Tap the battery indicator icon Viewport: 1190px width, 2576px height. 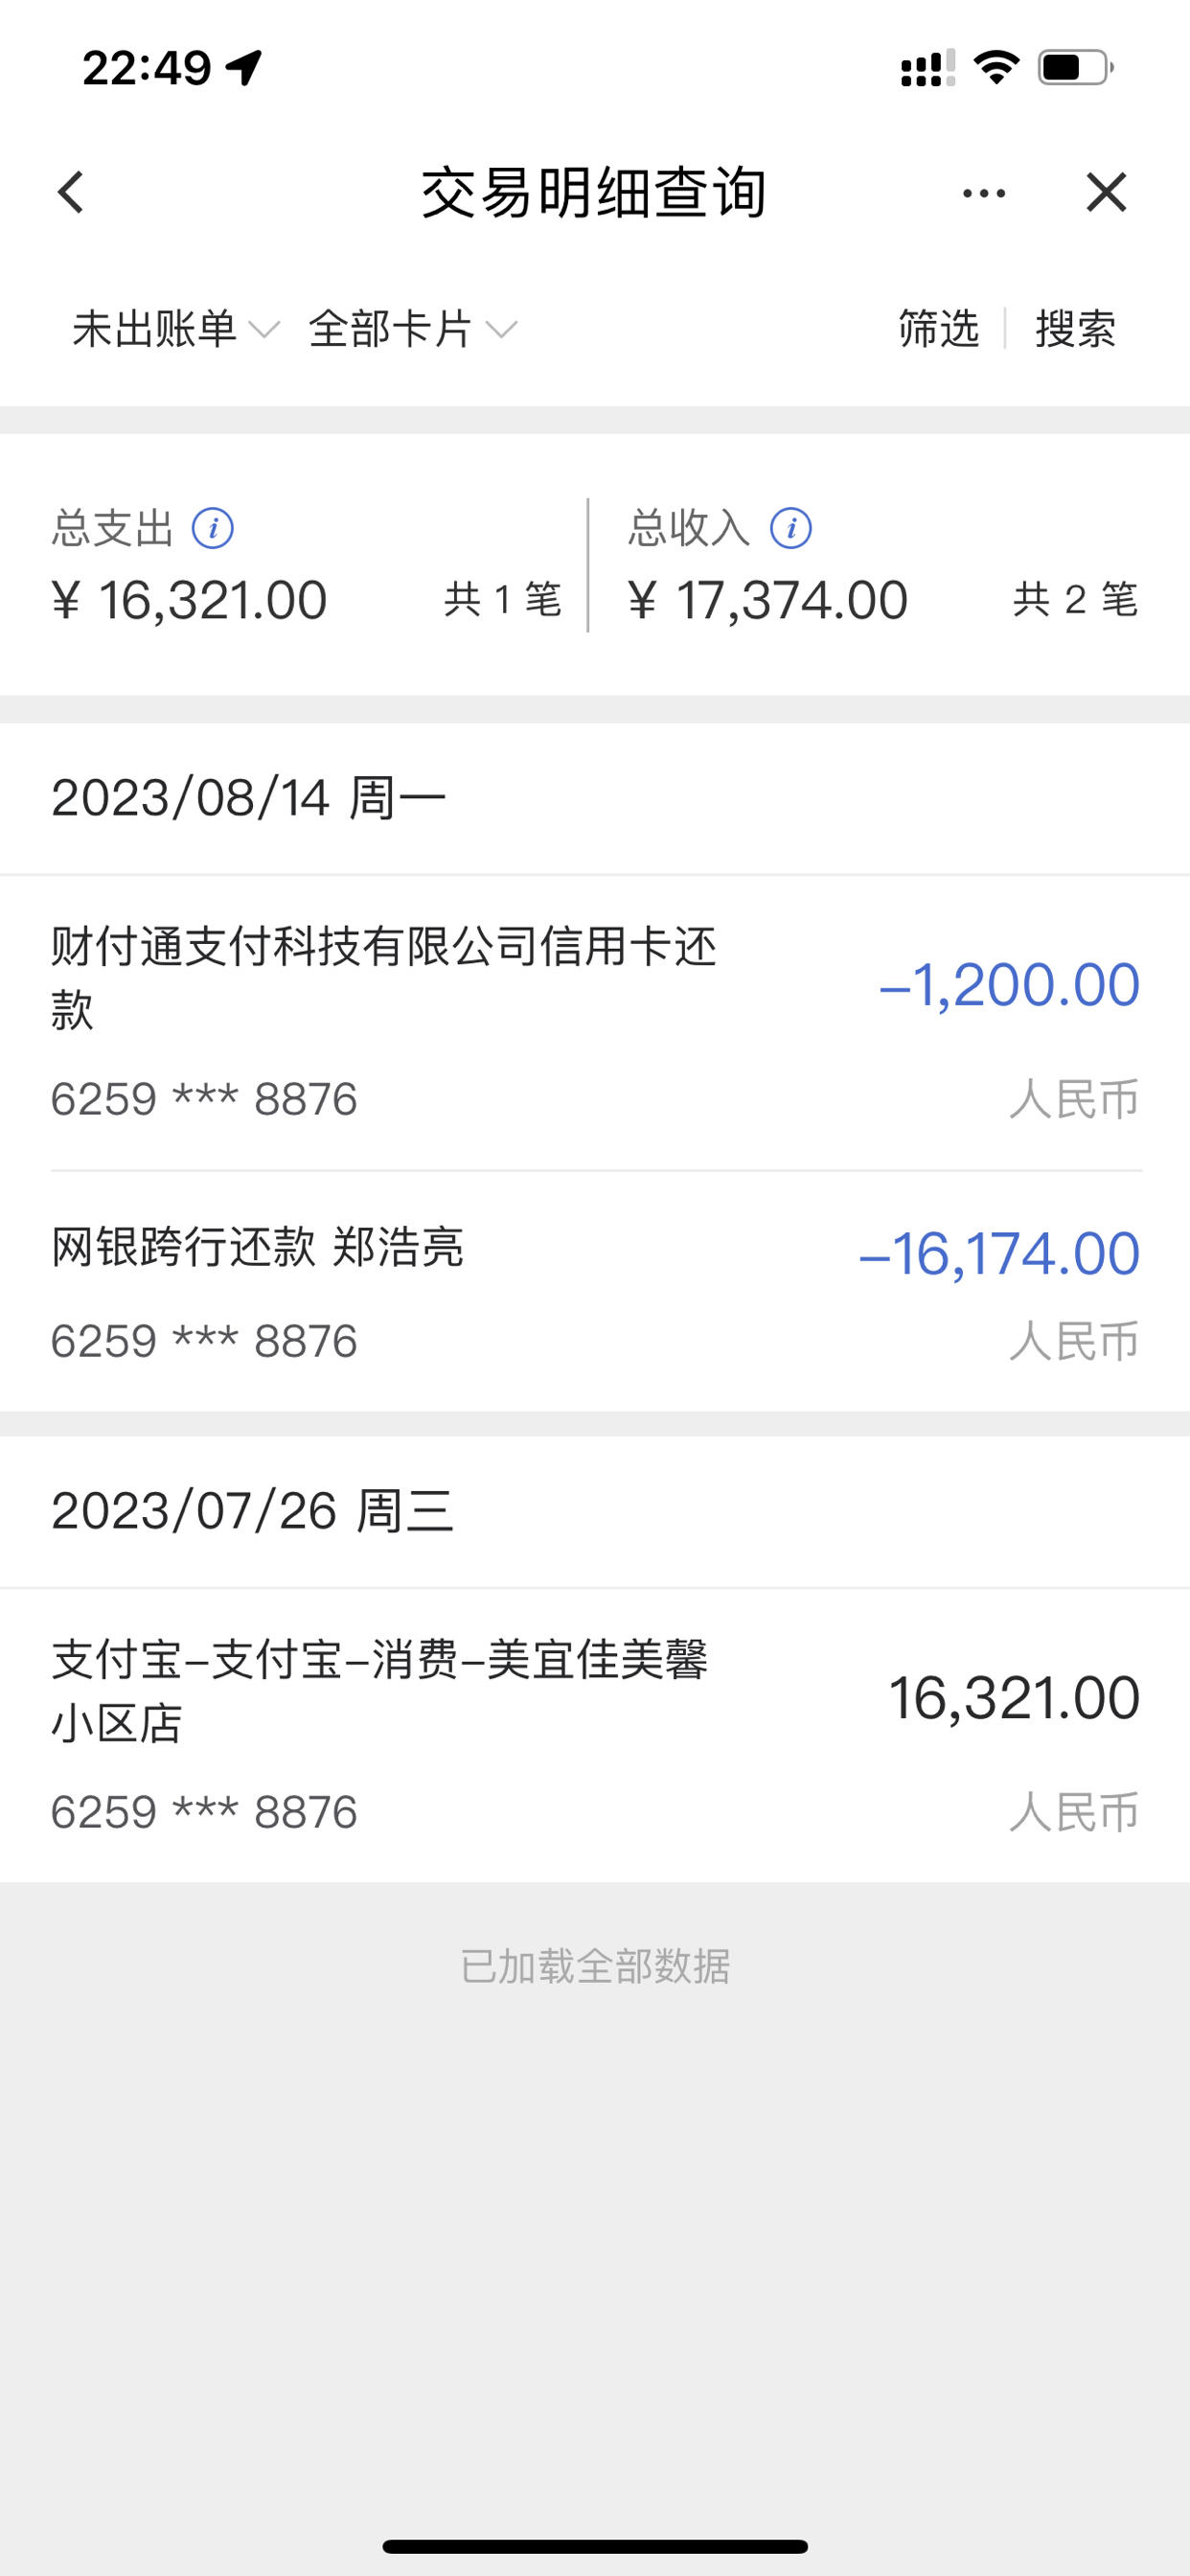pyautogui.click(x=1075, y=68)
